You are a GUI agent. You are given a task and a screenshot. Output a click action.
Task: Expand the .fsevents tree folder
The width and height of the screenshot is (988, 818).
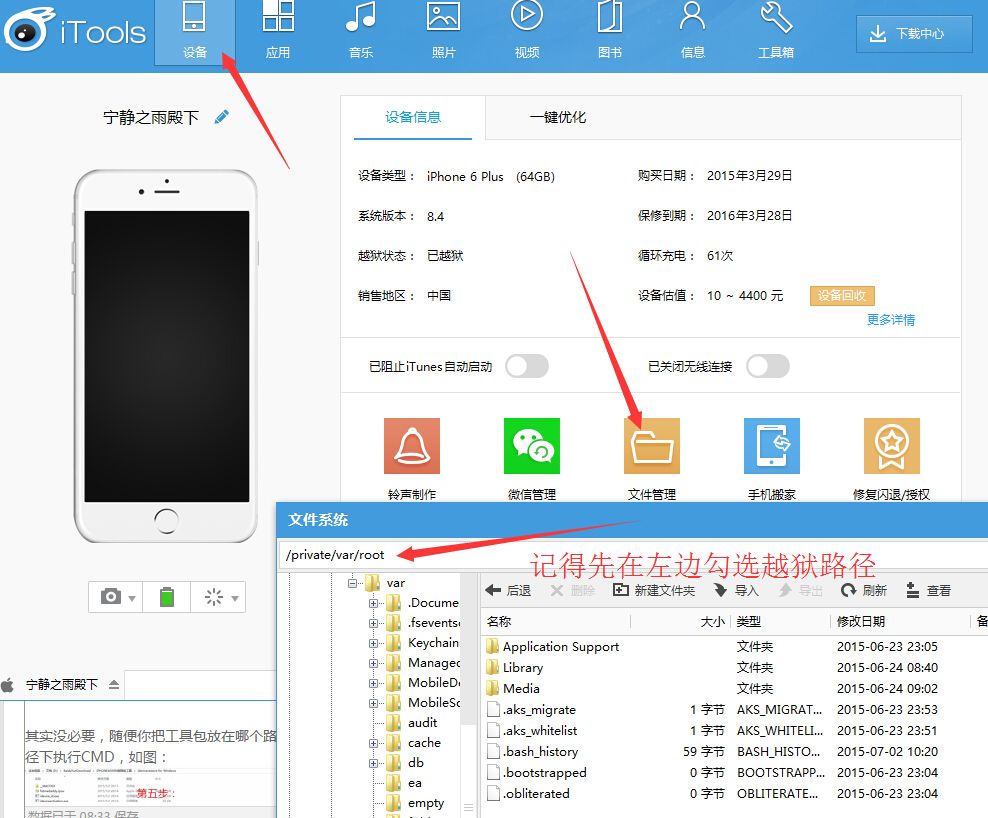(x=374, y=623)
